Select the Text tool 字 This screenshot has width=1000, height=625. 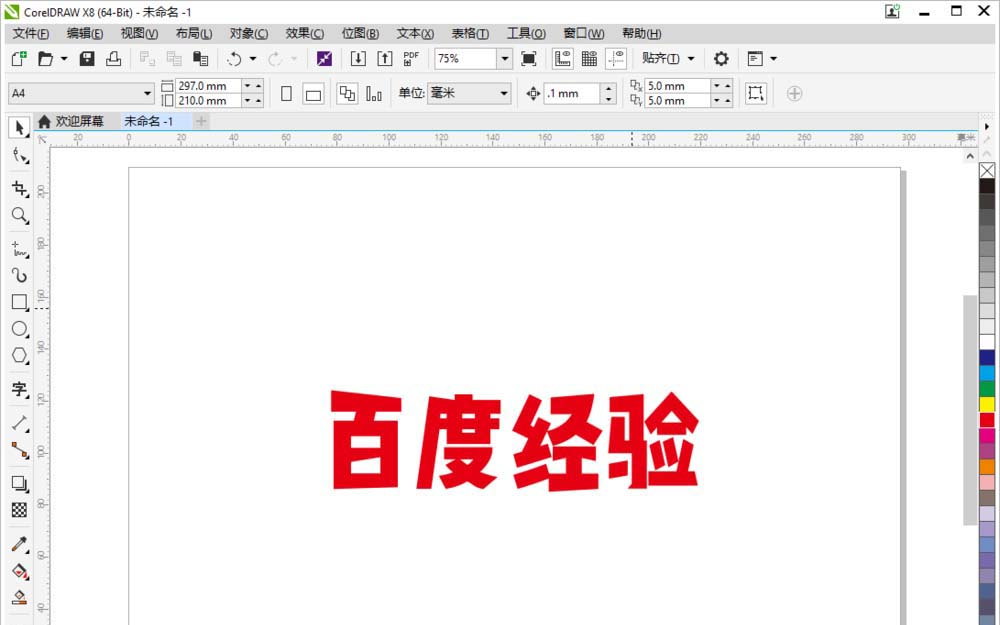click(19, 389)
